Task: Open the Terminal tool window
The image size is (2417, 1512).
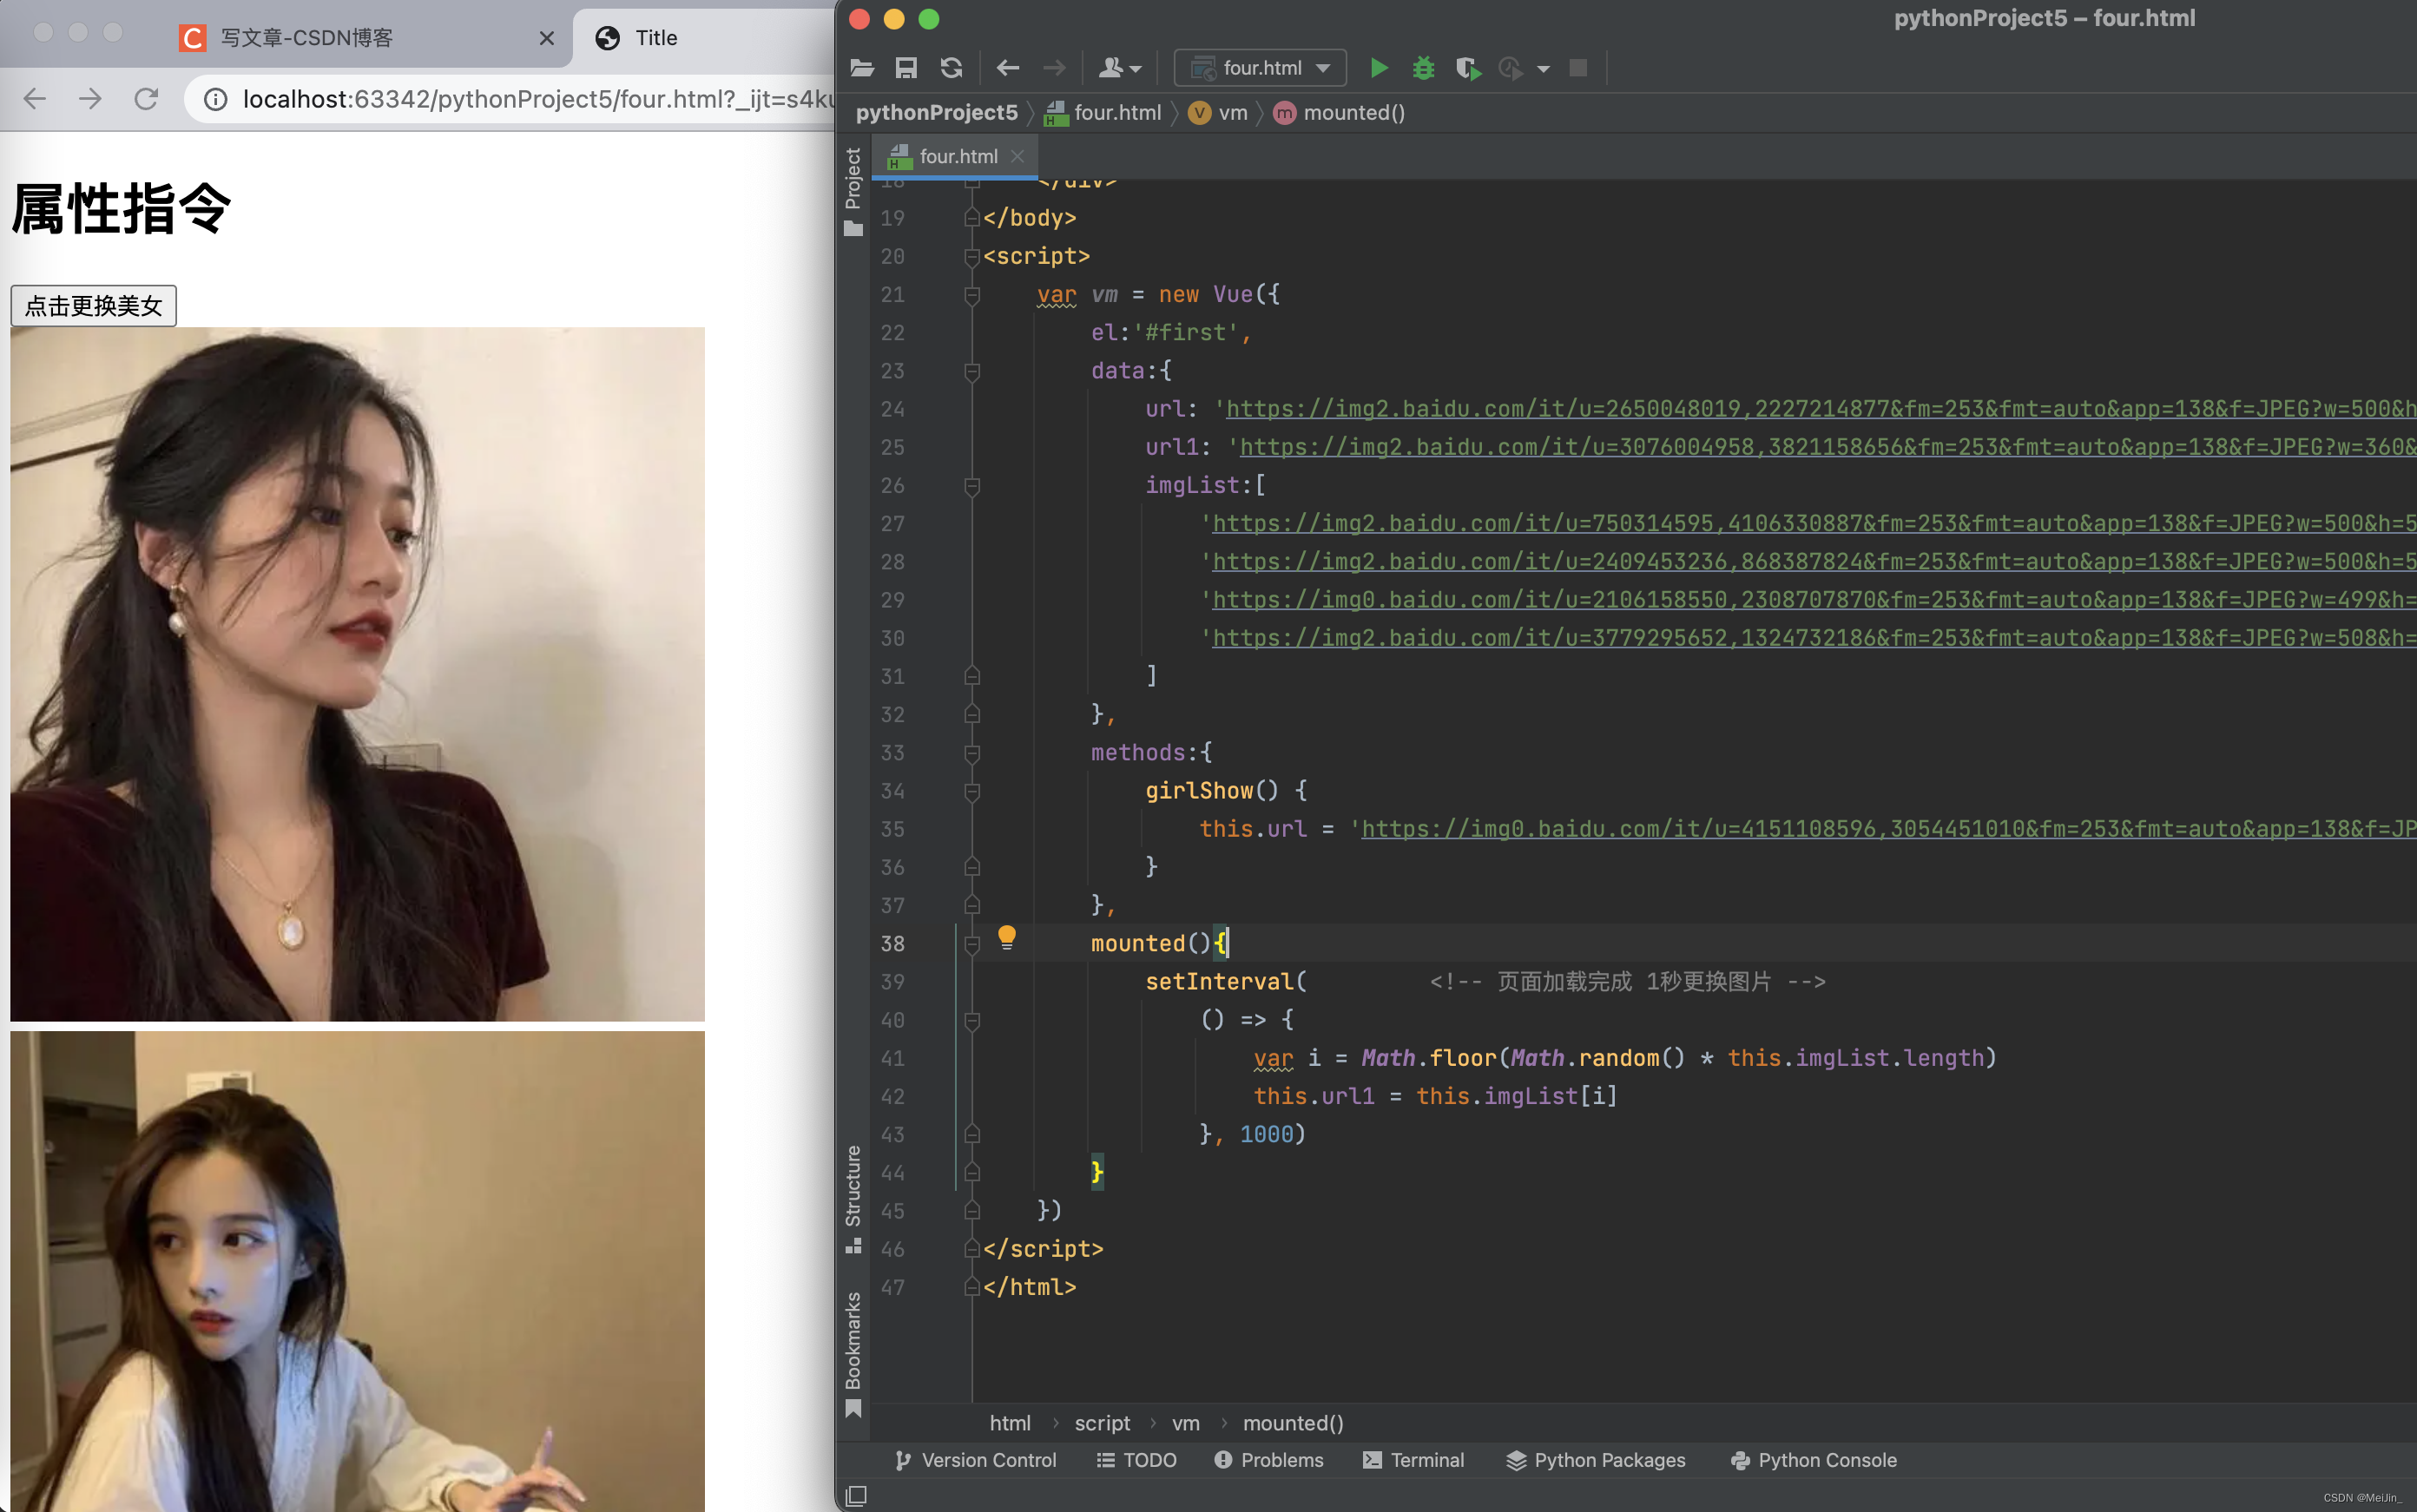Action: tap(1413, 1459)
